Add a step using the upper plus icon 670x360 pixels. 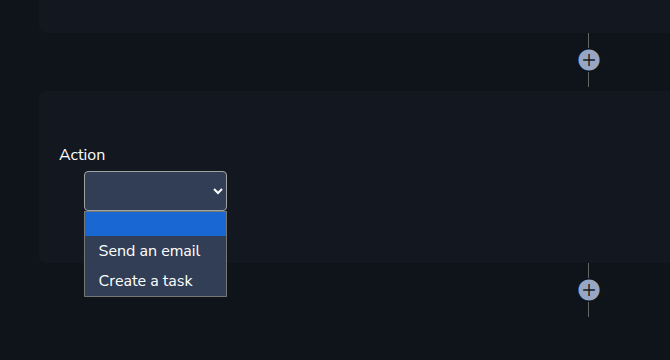pos(589,60)
